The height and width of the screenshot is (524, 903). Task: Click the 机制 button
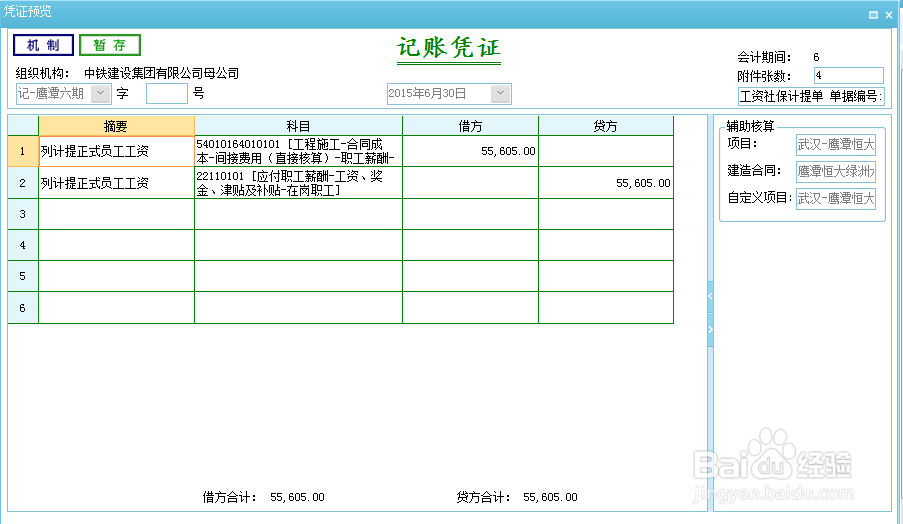tap(43, 45)
